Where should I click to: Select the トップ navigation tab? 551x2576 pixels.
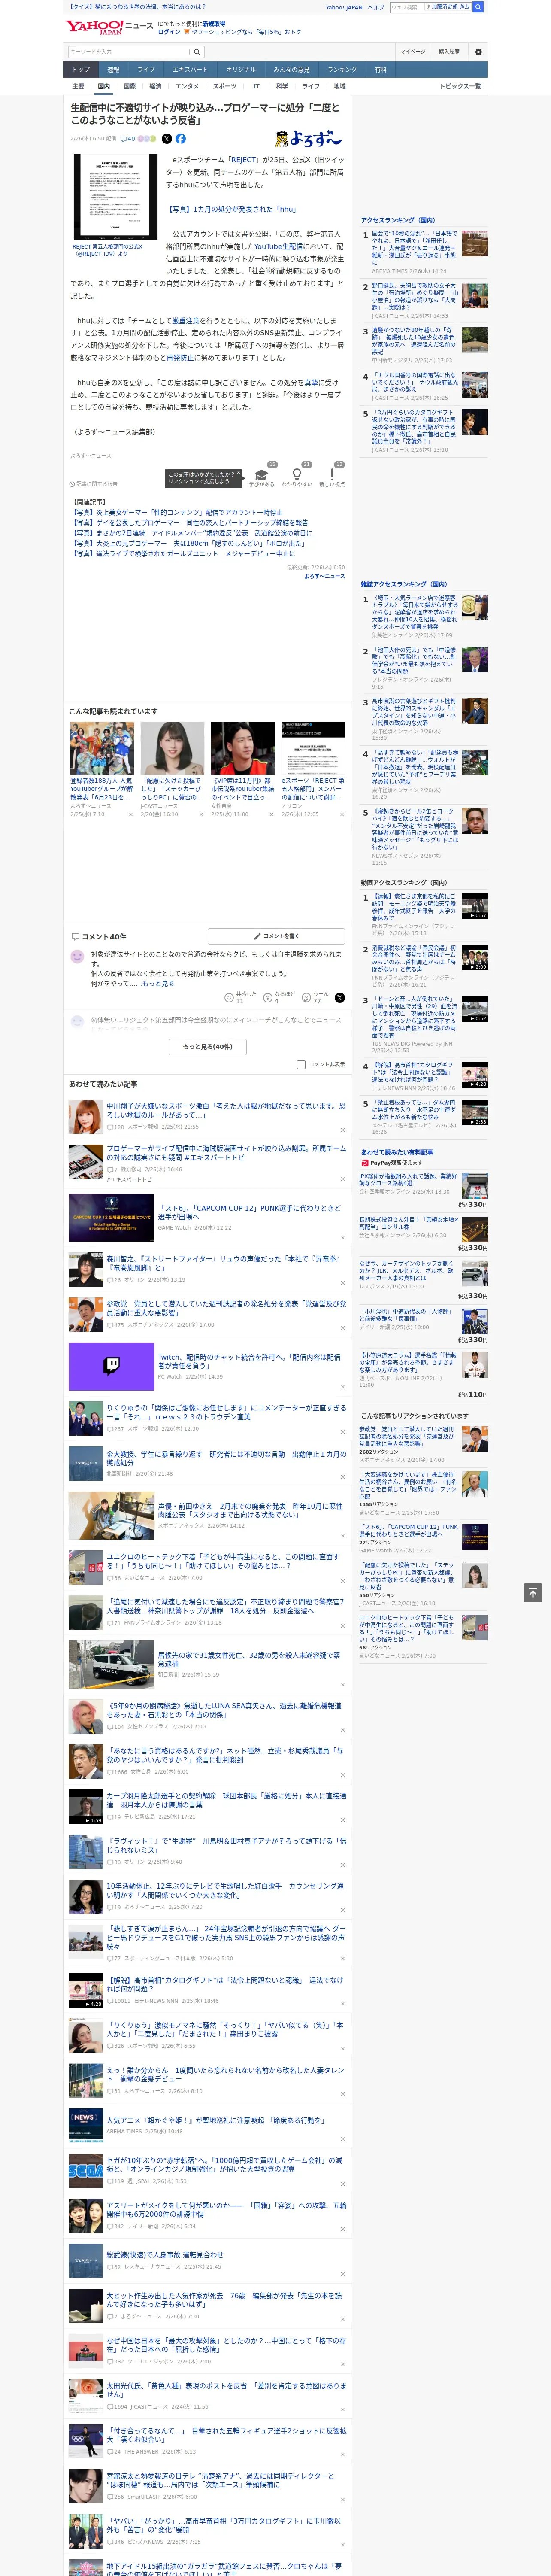click(81, 70)
